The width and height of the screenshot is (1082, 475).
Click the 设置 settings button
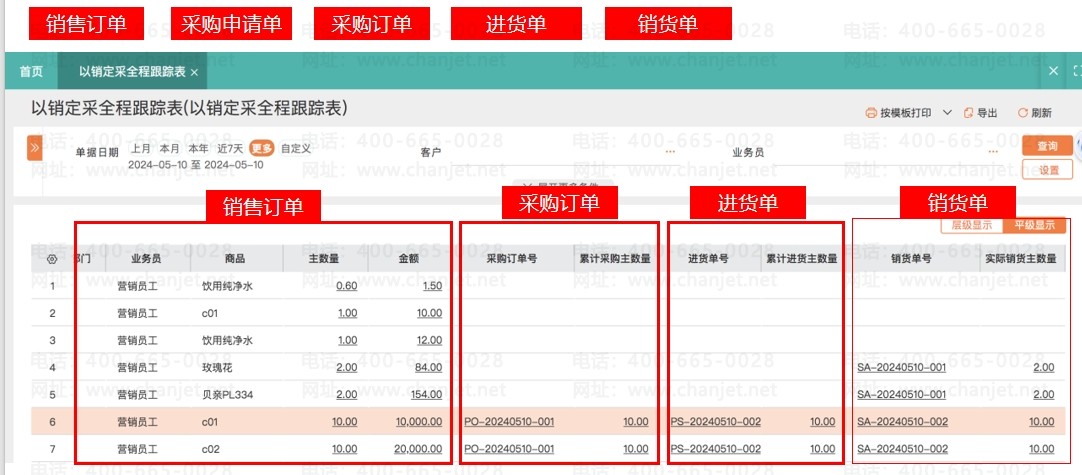tap(1047, 170)
